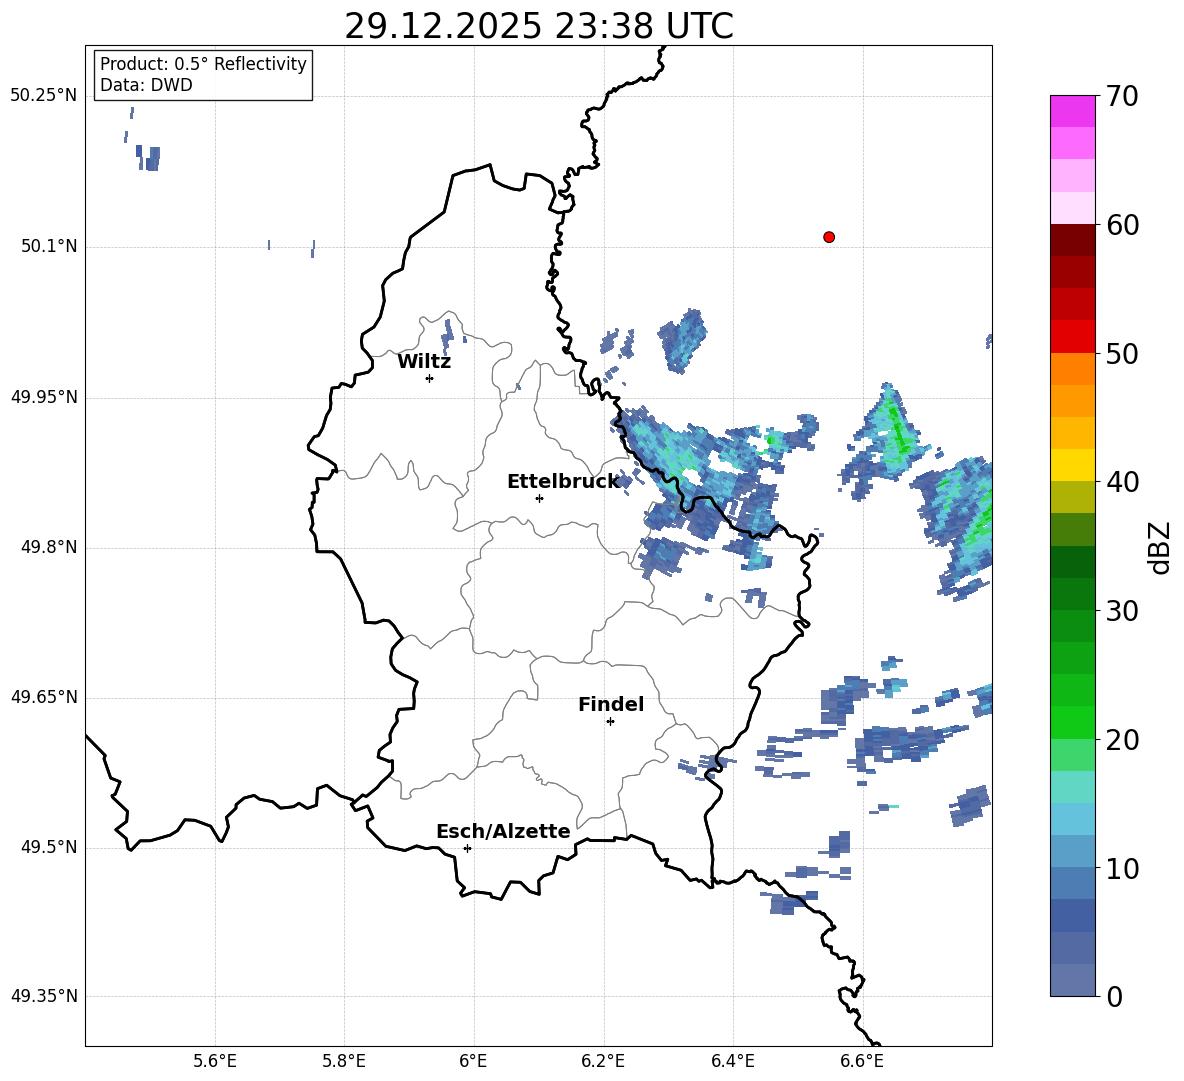Click the 49.8°N latitude label
This screenshot has width=1184, height=1081.
pyautogui.click(x=49, y=547)
